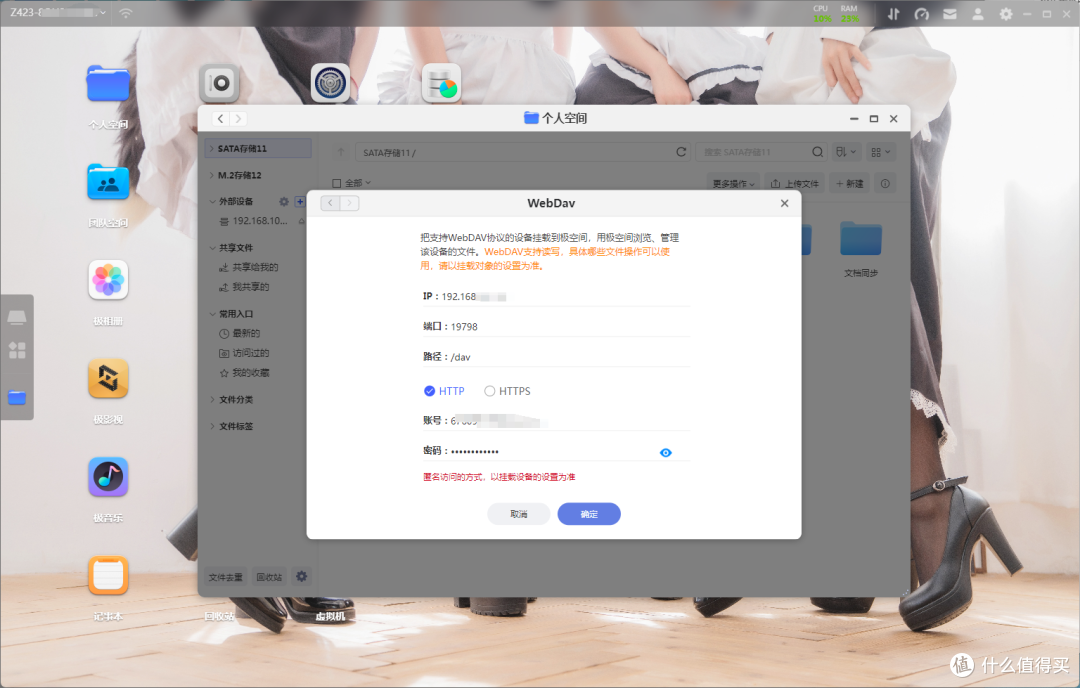Screen dimensions: 1080x688
Task: Expand the M.2存储12 tree node
Action: [x=211, y=176]
